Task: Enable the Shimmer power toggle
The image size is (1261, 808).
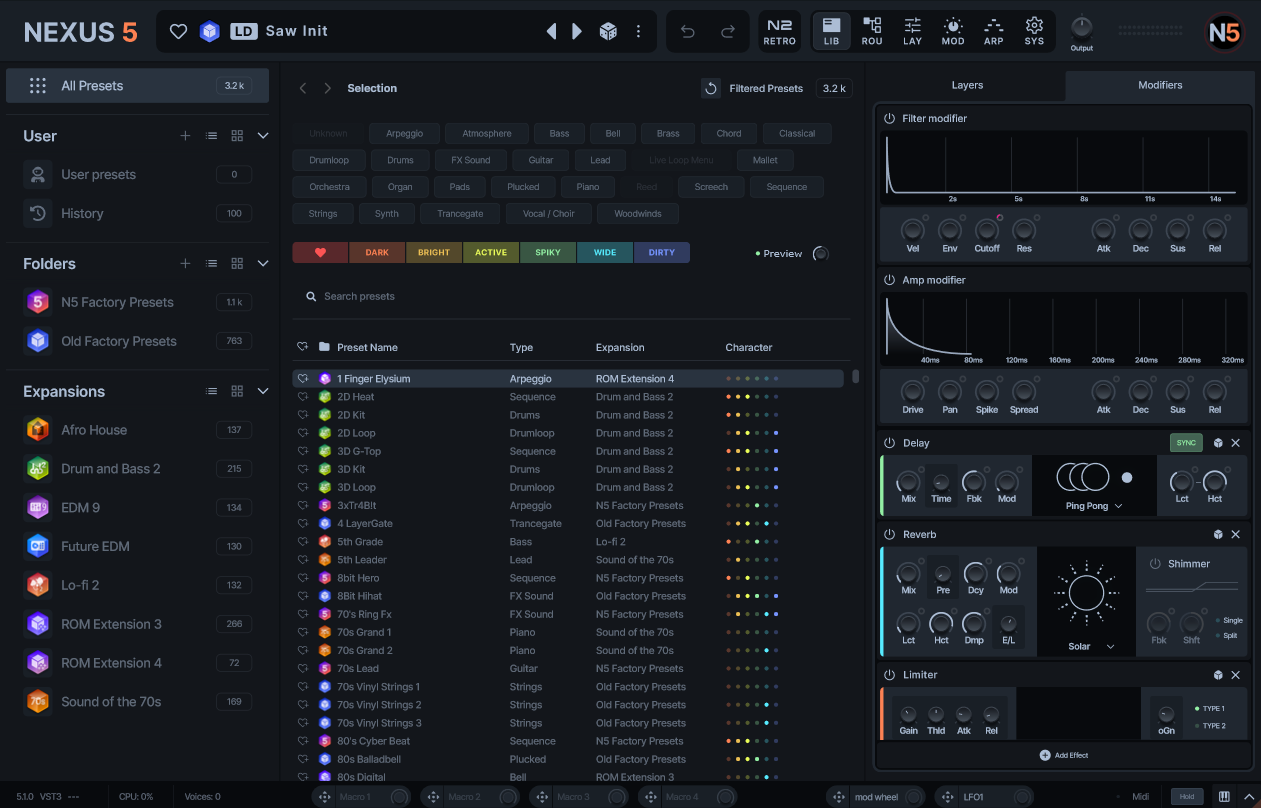Action: (1155, 564)
